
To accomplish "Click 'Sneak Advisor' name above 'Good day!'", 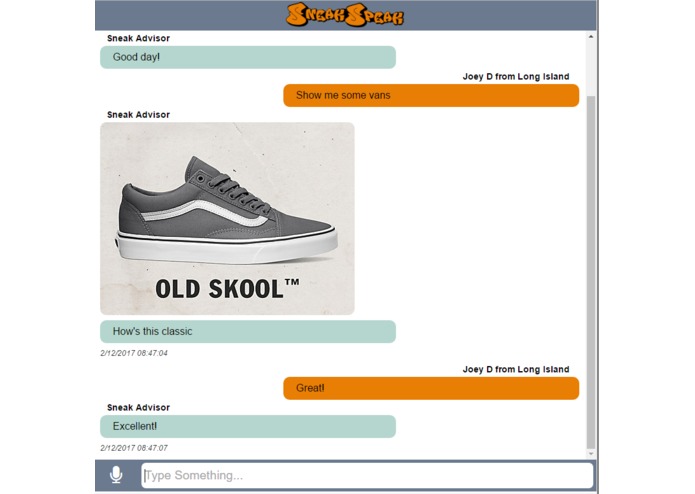I will pos(138,38).
